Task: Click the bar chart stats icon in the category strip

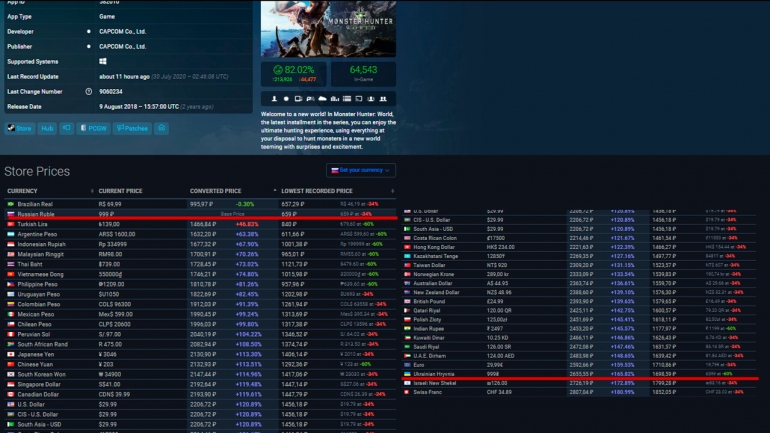Action: (x=334, y=99)
